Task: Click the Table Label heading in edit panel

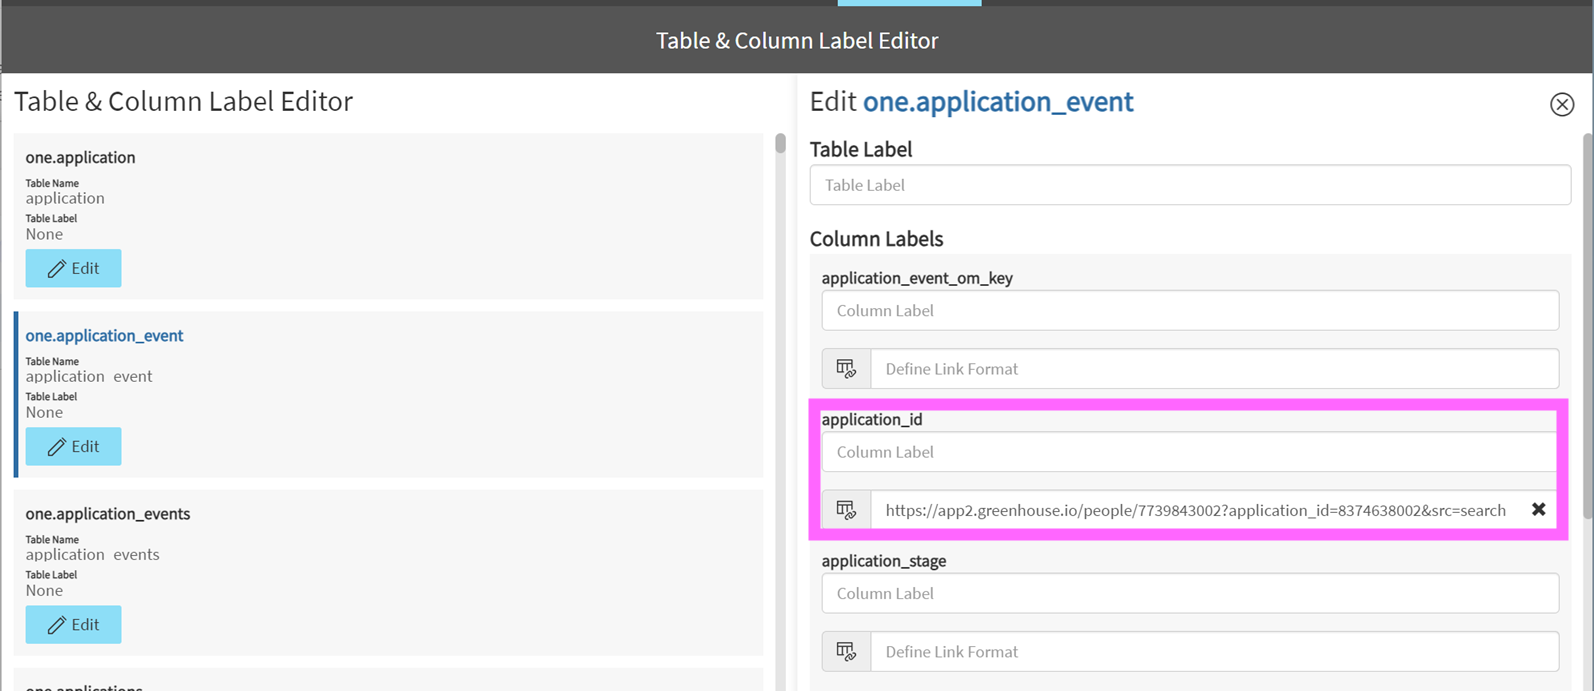Action: 861,149
